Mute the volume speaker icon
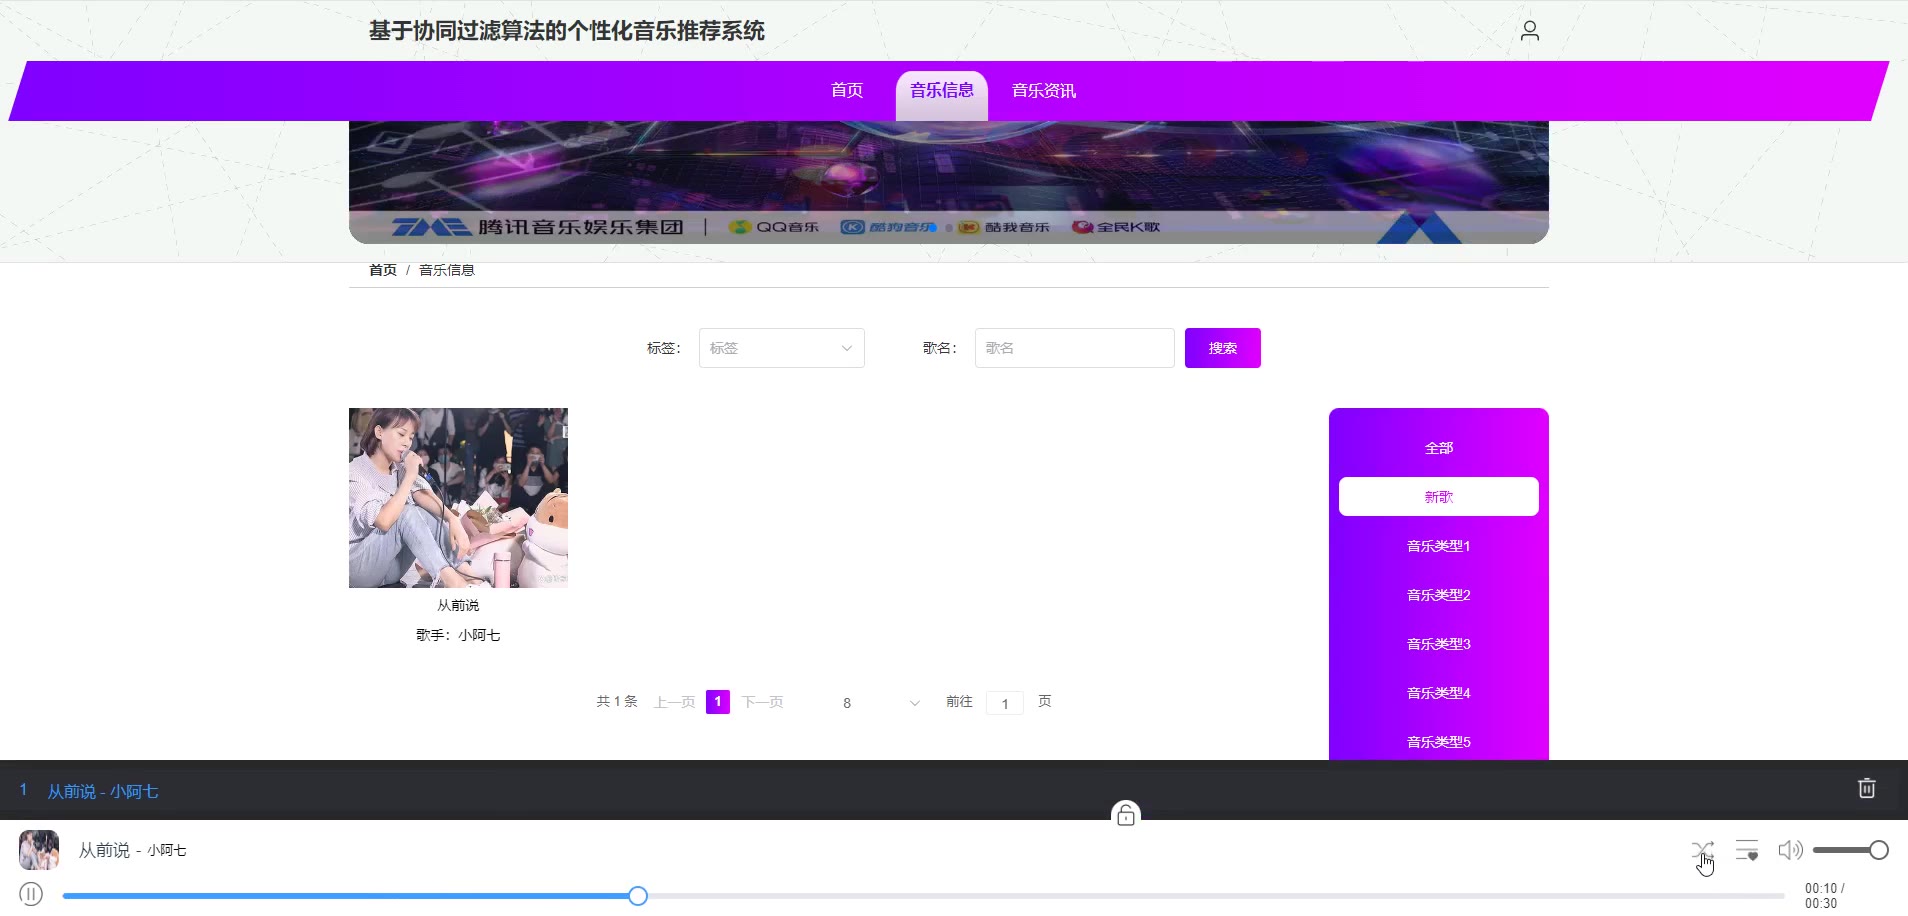Screen dimensions: 1908x916 click(x=1790, y=850)
